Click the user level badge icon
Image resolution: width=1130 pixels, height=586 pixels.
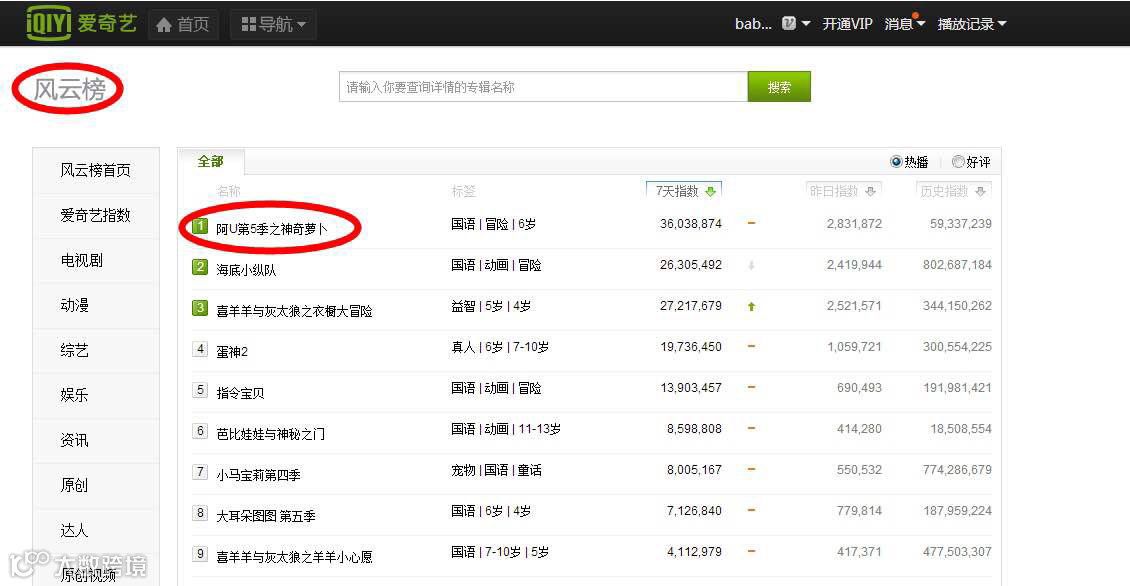[789, 23]
